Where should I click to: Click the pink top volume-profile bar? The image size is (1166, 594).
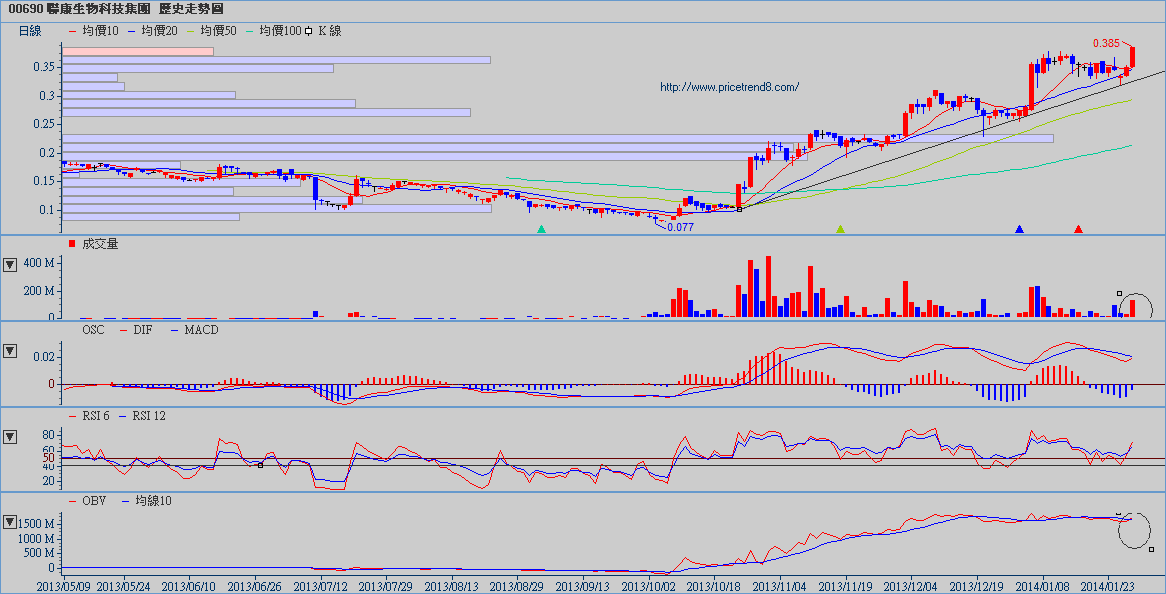click(x=138, y=51)
